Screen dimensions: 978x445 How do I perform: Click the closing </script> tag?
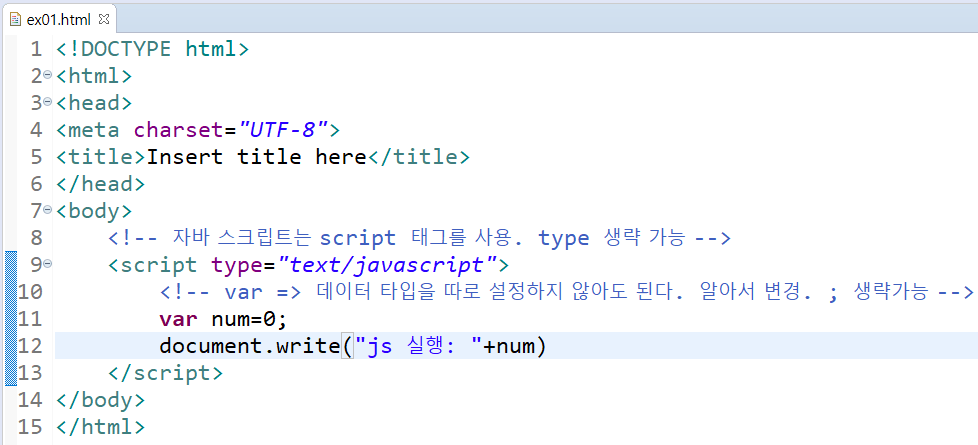(165, 373)
